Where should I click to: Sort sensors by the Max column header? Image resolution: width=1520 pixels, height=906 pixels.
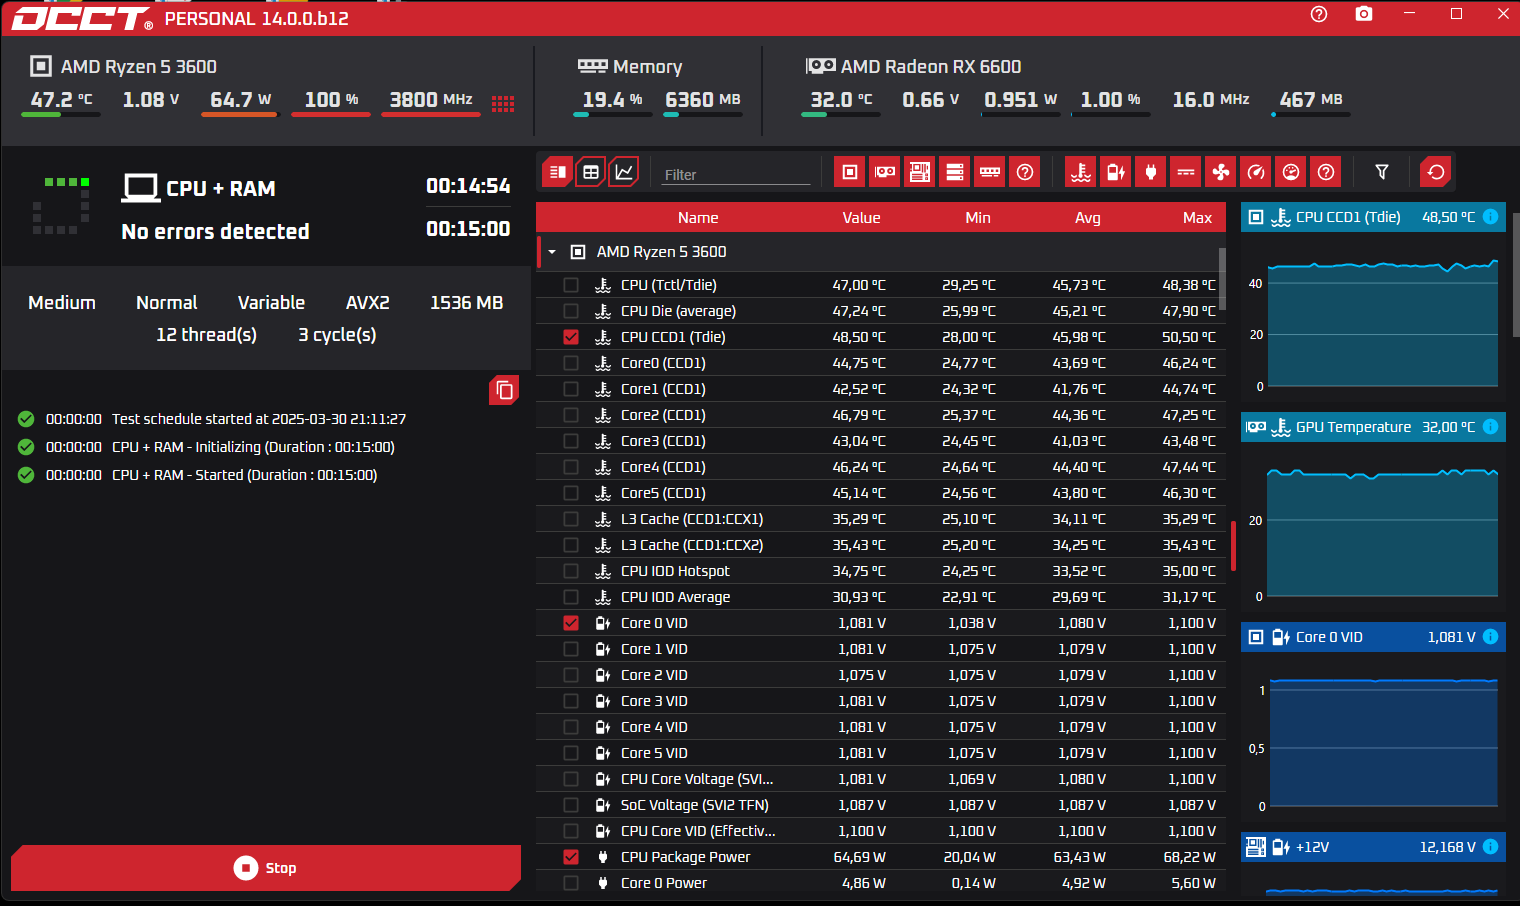click(x=1197, y=218)
